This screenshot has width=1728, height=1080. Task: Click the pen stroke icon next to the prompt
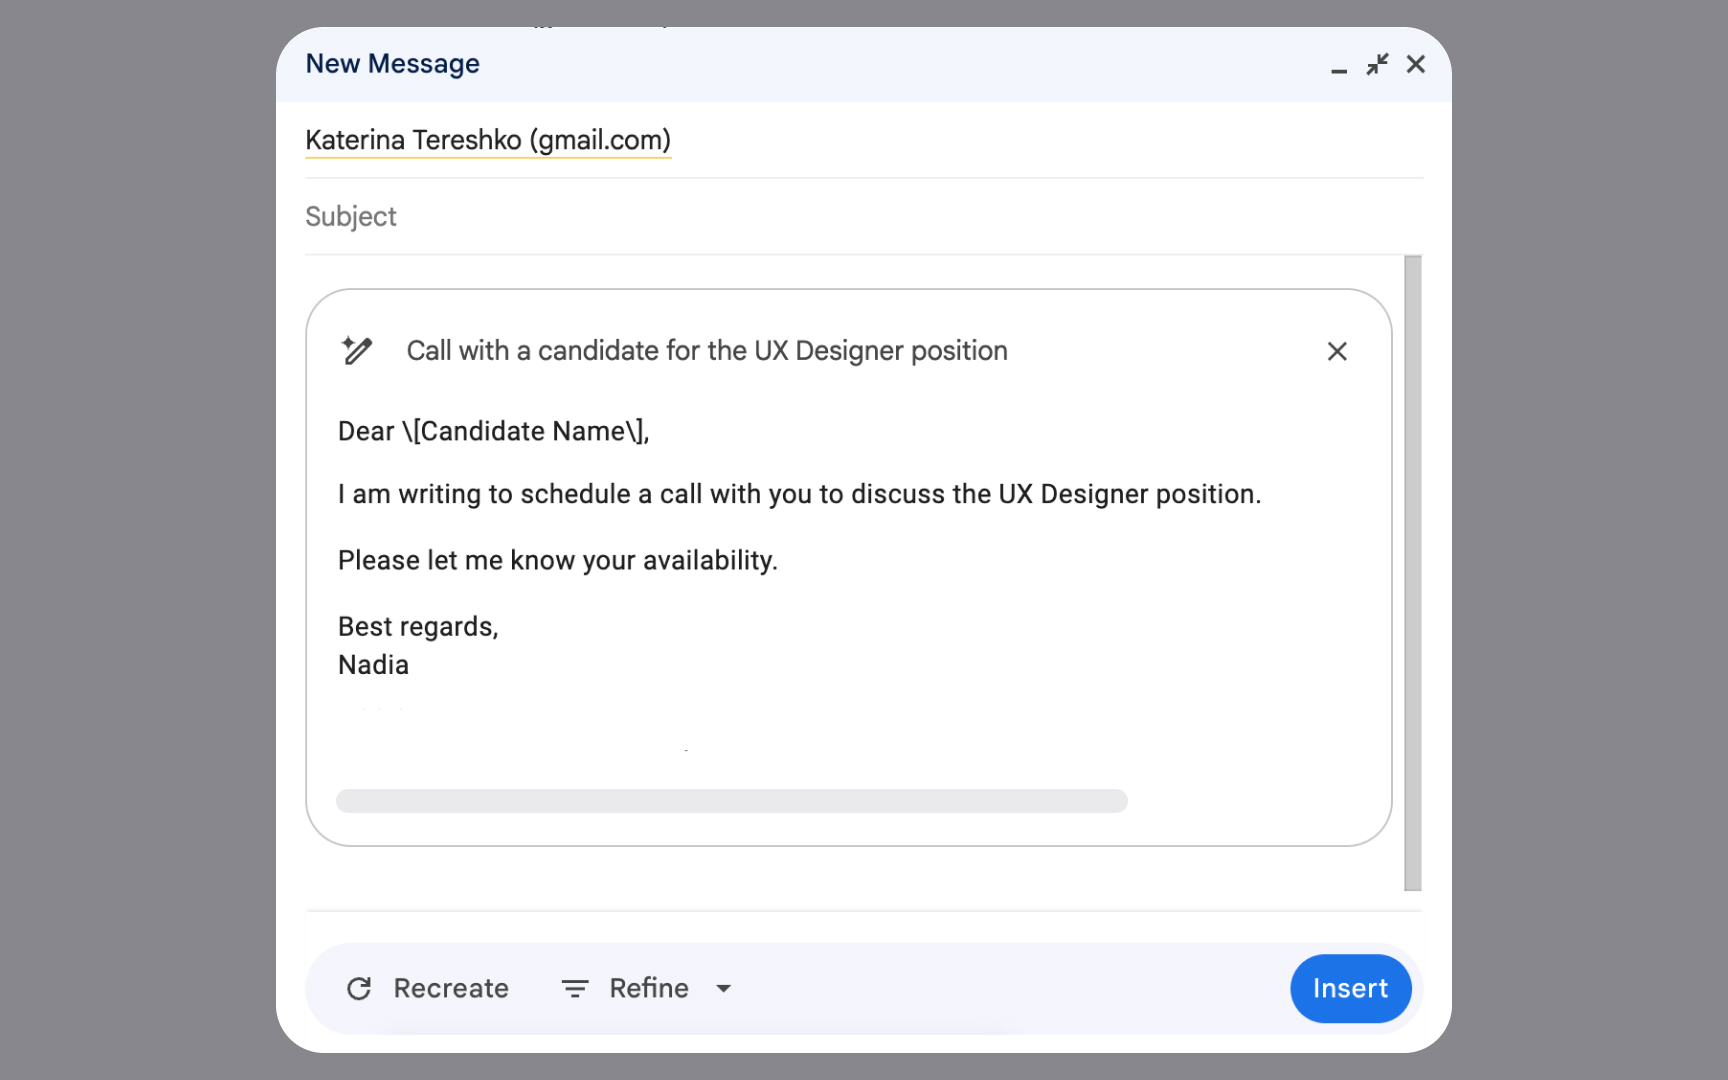click(x=356, y=350)
